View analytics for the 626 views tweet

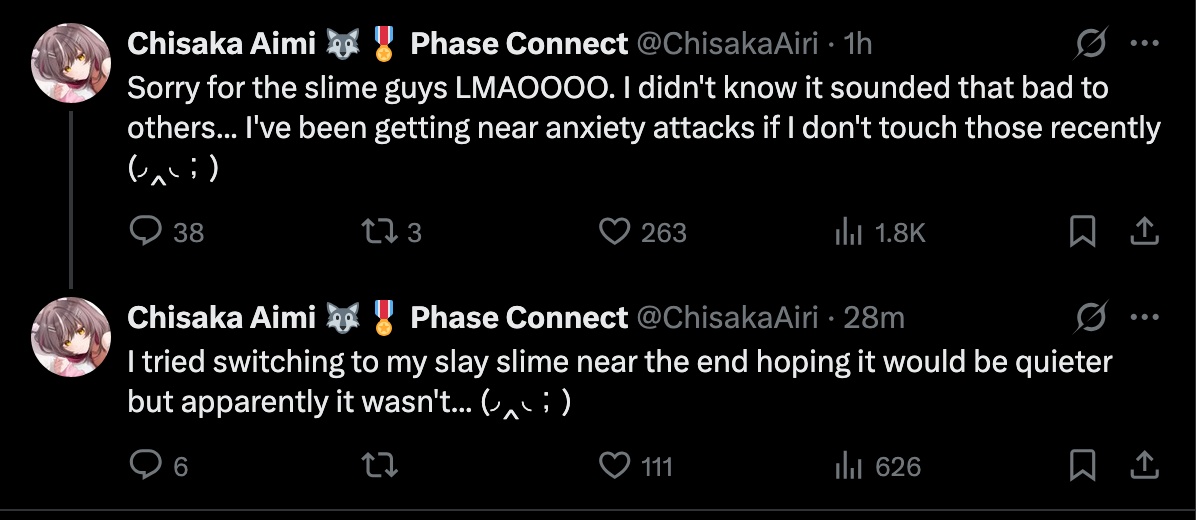pos(848,465)
